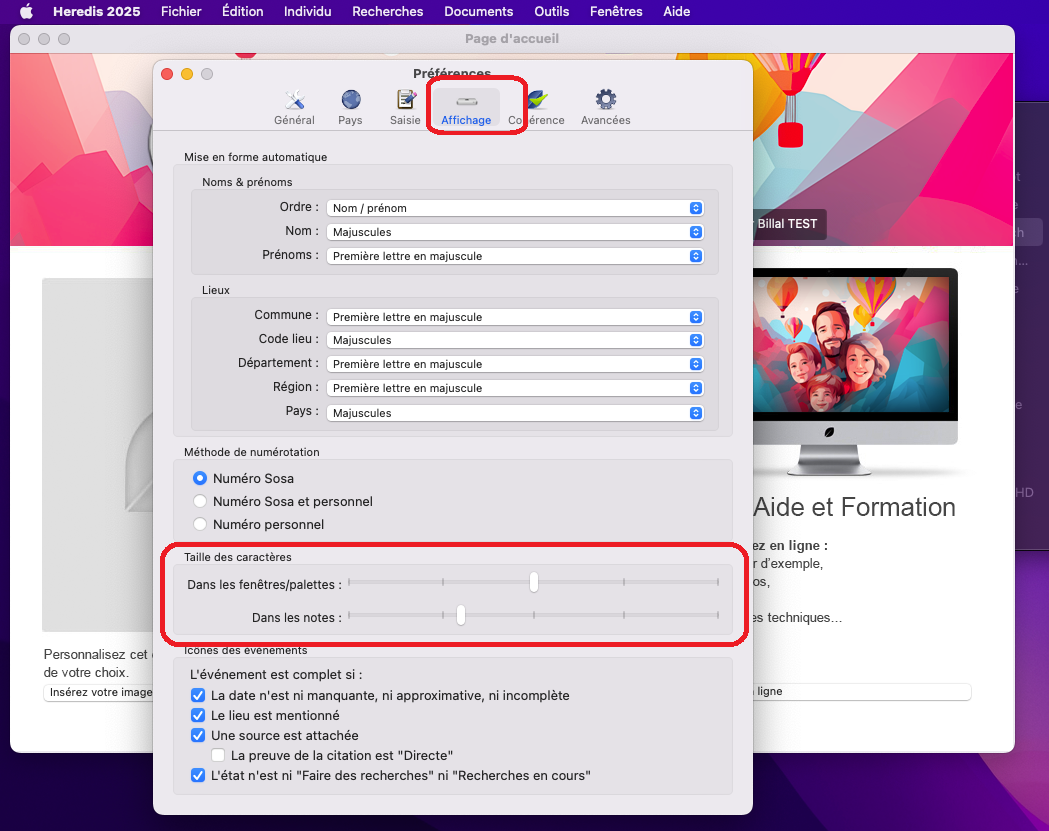Open the Recherches menu
Viewport: 1049px width, 831px height.
pyautogui.click(x=387, y=12)
